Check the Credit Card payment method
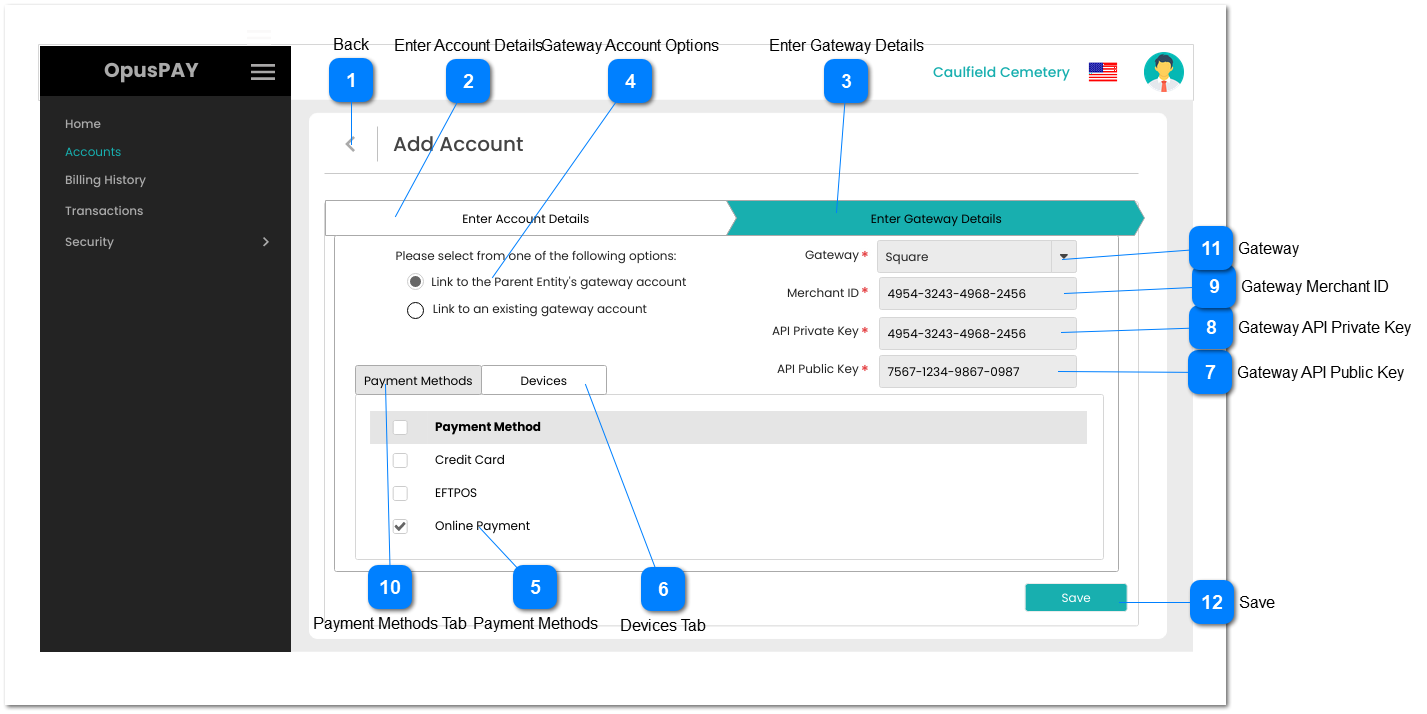Viewport: 1427px width, 714px height. pos(400,460)
